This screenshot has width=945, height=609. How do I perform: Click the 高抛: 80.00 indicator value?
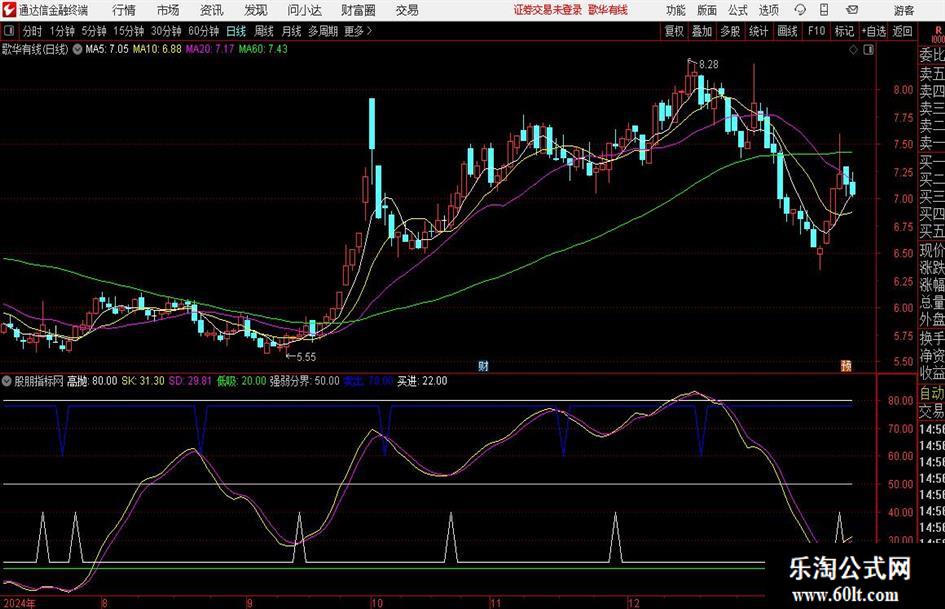tap(92, 381)
